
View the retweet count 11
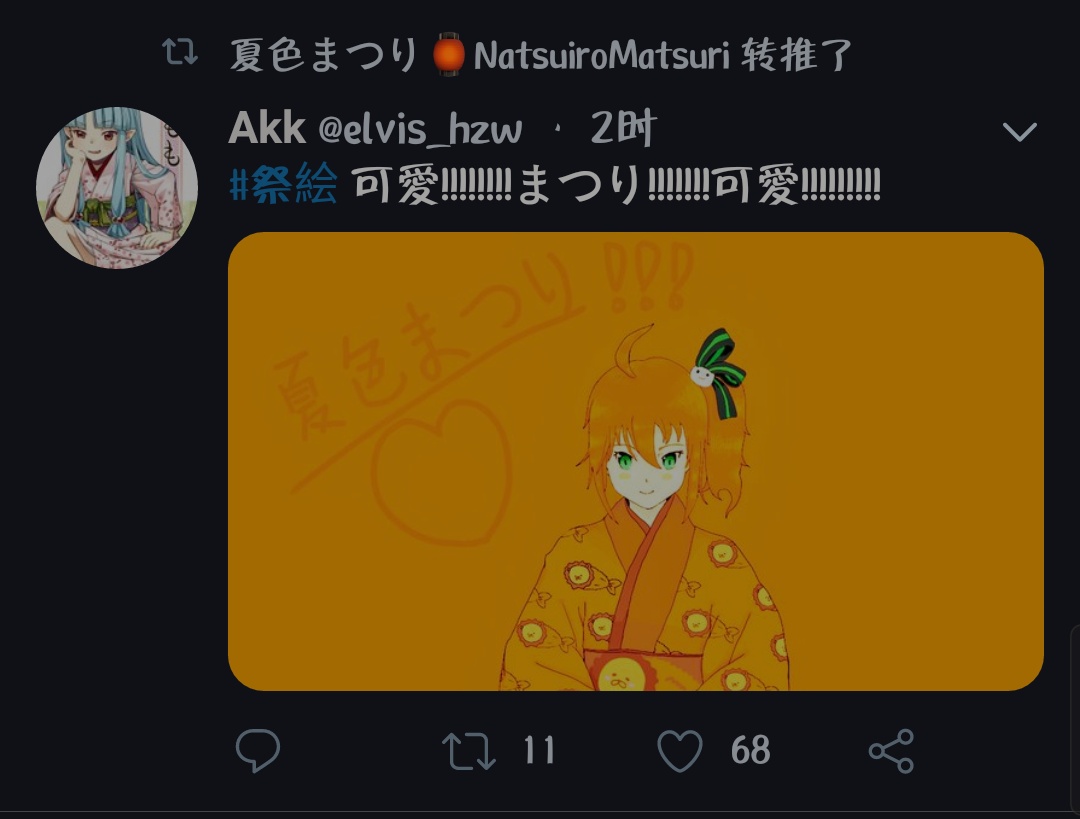[x=539, y=750]
